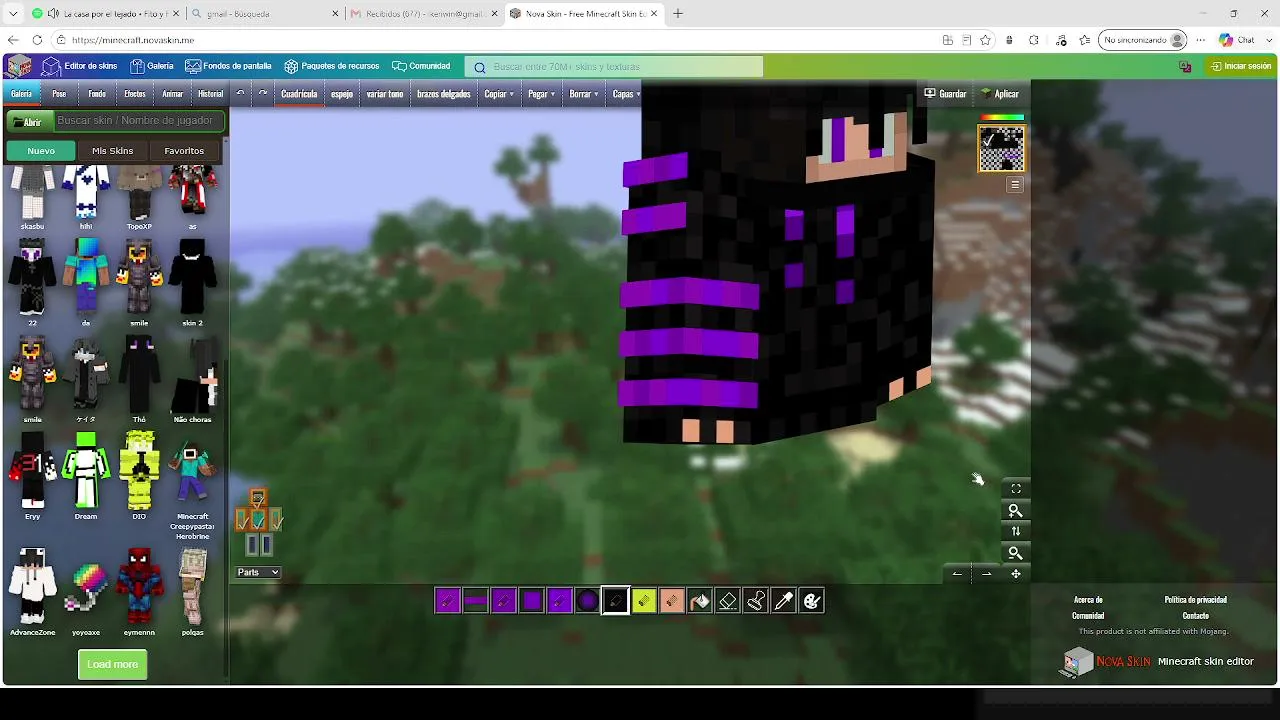The height and width of the screenshot is (720, 1280).
Task: Toggle brazos delgados slim arms
Action: tap(444, 94)
